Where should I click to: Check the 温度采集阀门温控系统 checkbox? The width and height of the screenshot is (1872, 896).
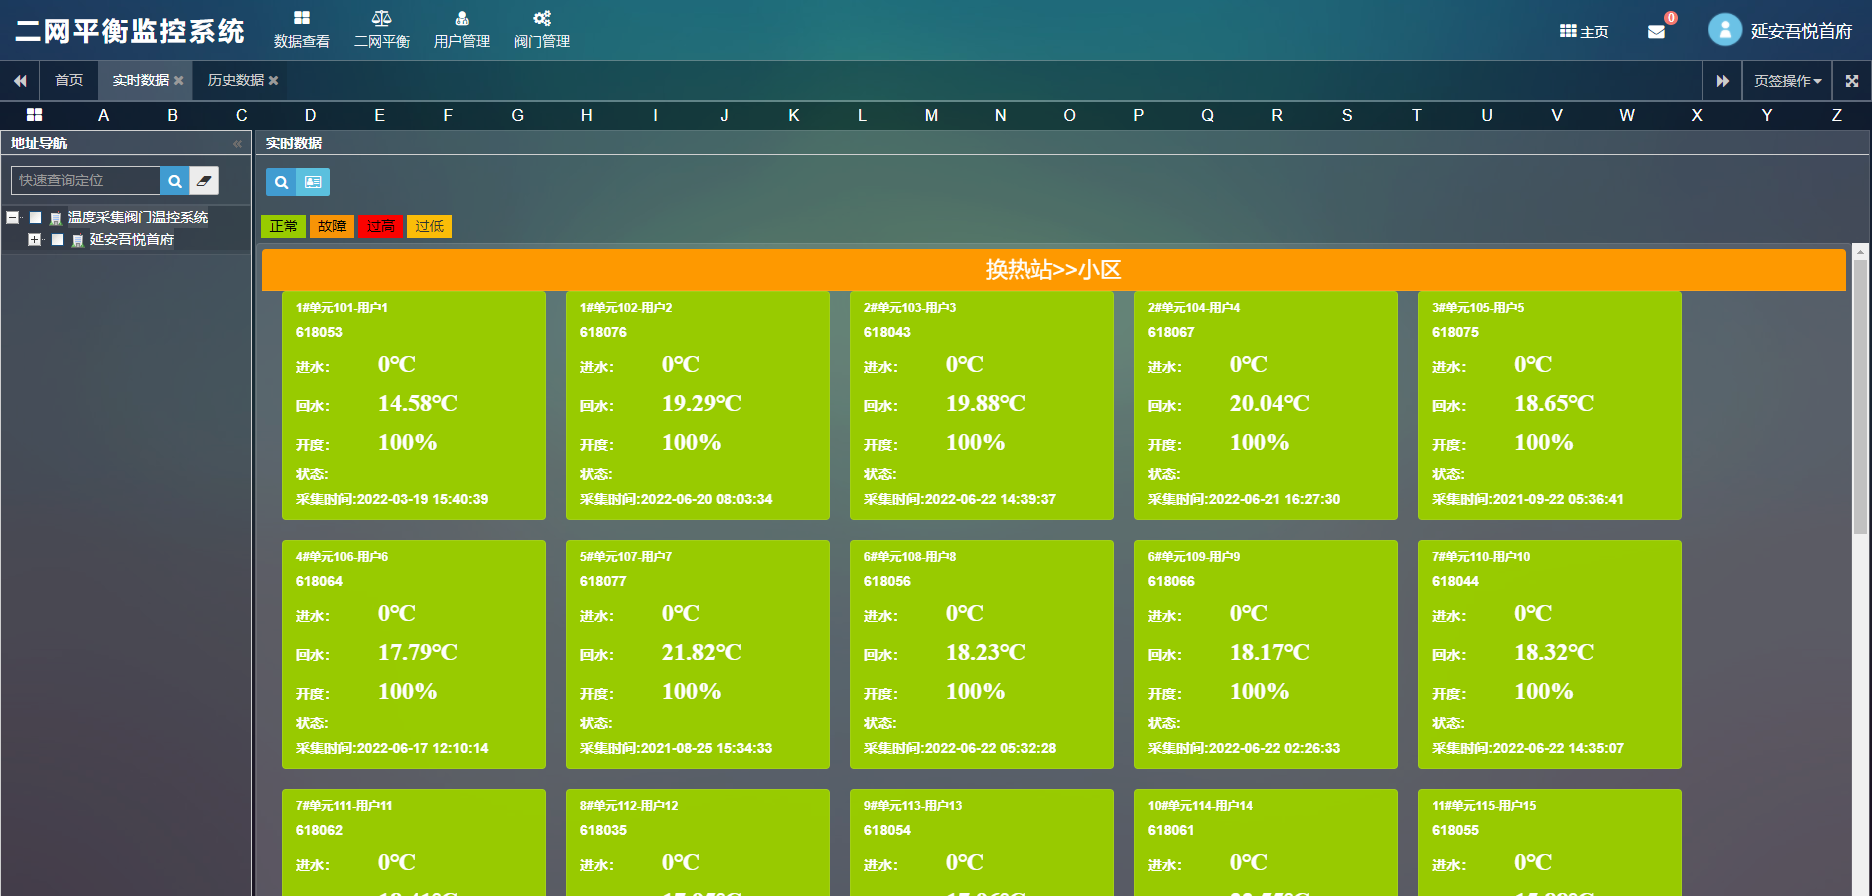36,218
